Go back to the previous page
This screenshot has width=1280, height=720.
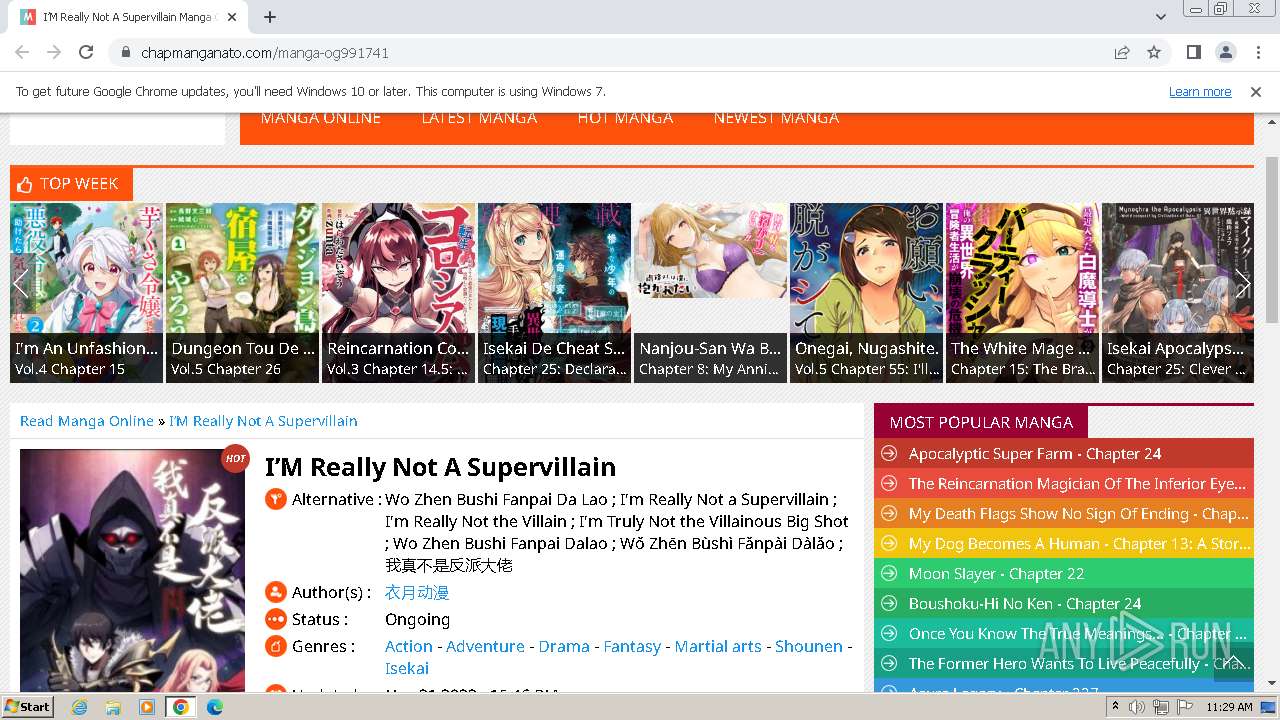[22, 52]
